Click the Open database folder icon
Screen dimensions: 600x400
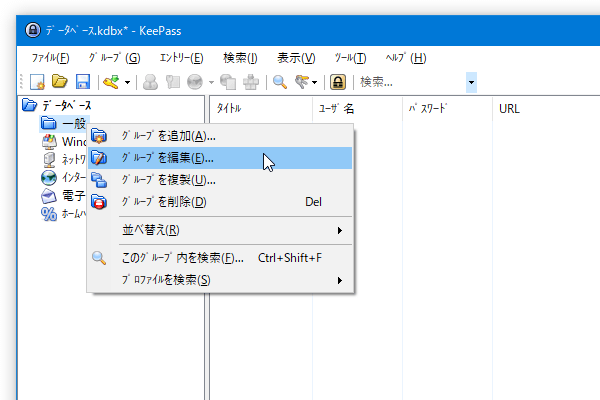(60, 82)
